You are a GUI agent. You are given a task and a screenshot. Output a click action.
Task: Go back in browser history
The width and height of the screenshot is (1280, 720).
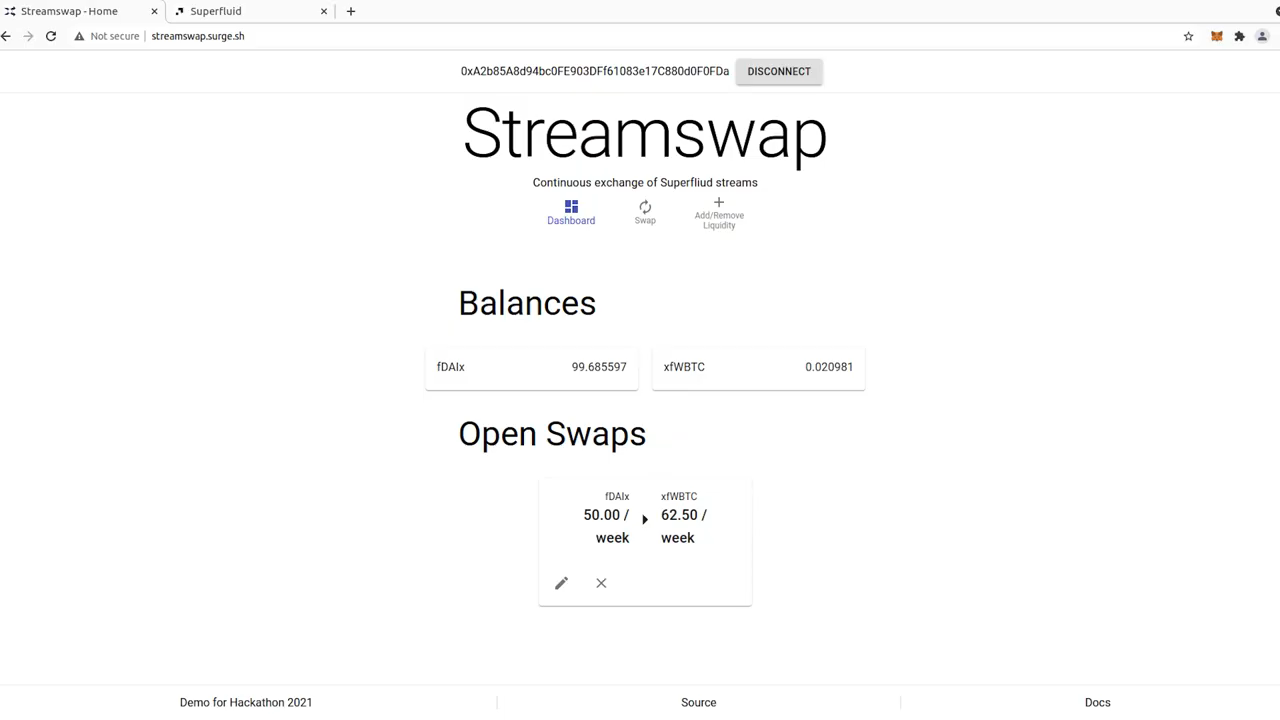[6, 36]
